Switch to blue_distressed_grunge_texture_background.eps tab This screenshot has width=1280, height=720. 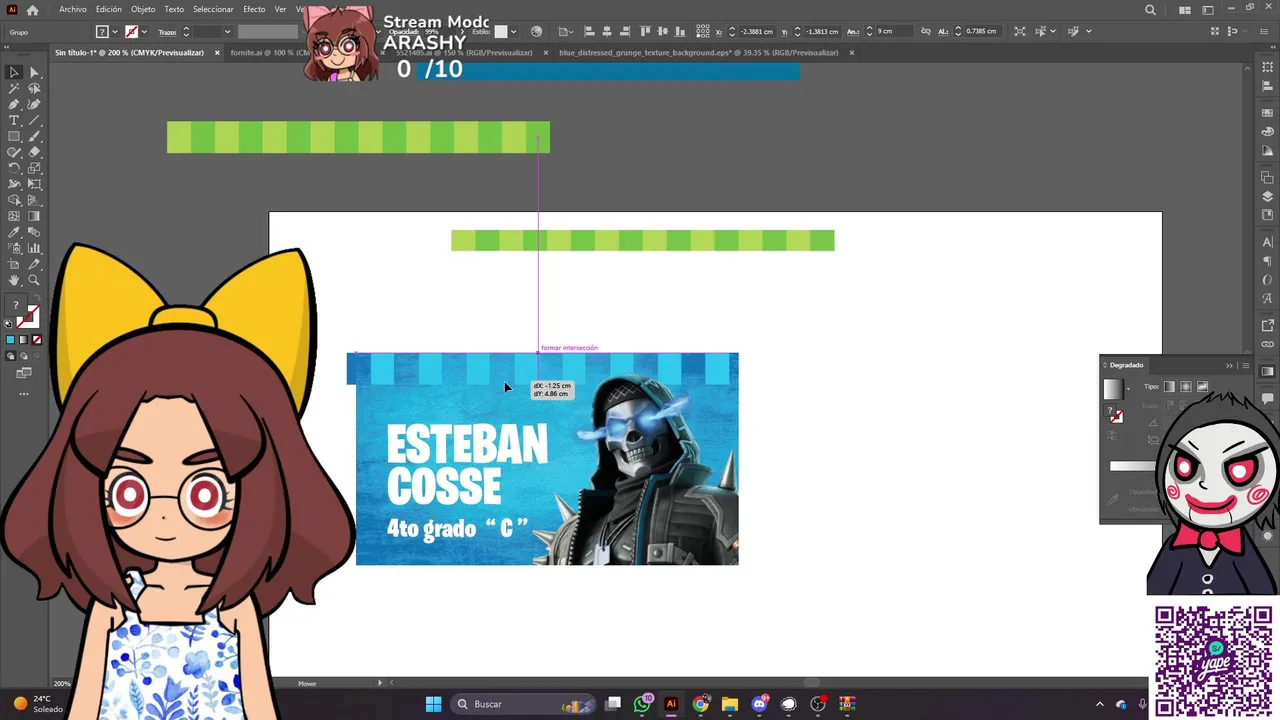(x=698, y=52)
